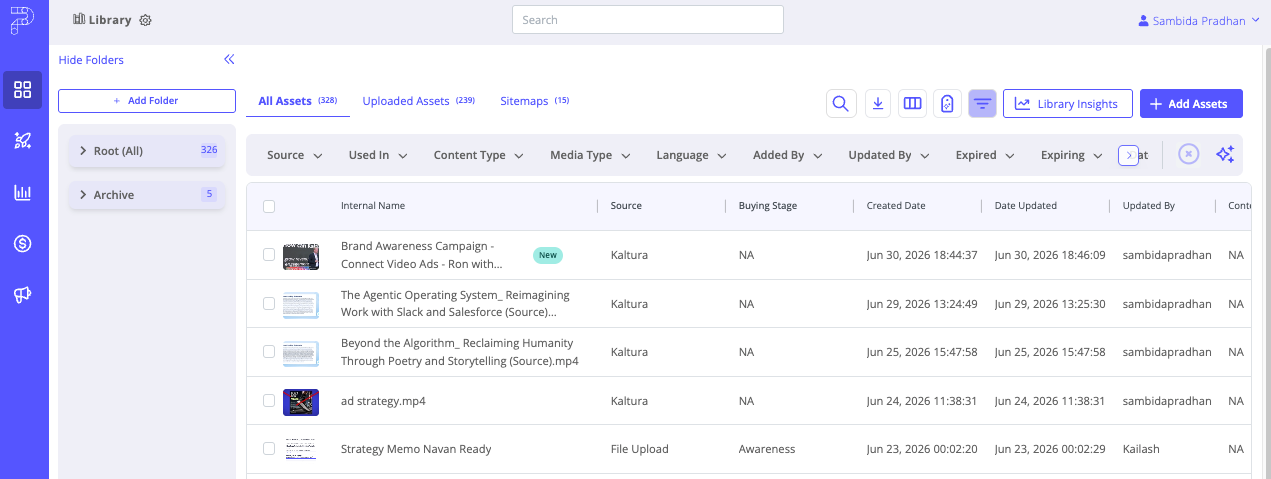Viewport: 1271px width, 479px height.
Task: Click the user profile icon beside Sambida Pradhan
Action: 1144,20
